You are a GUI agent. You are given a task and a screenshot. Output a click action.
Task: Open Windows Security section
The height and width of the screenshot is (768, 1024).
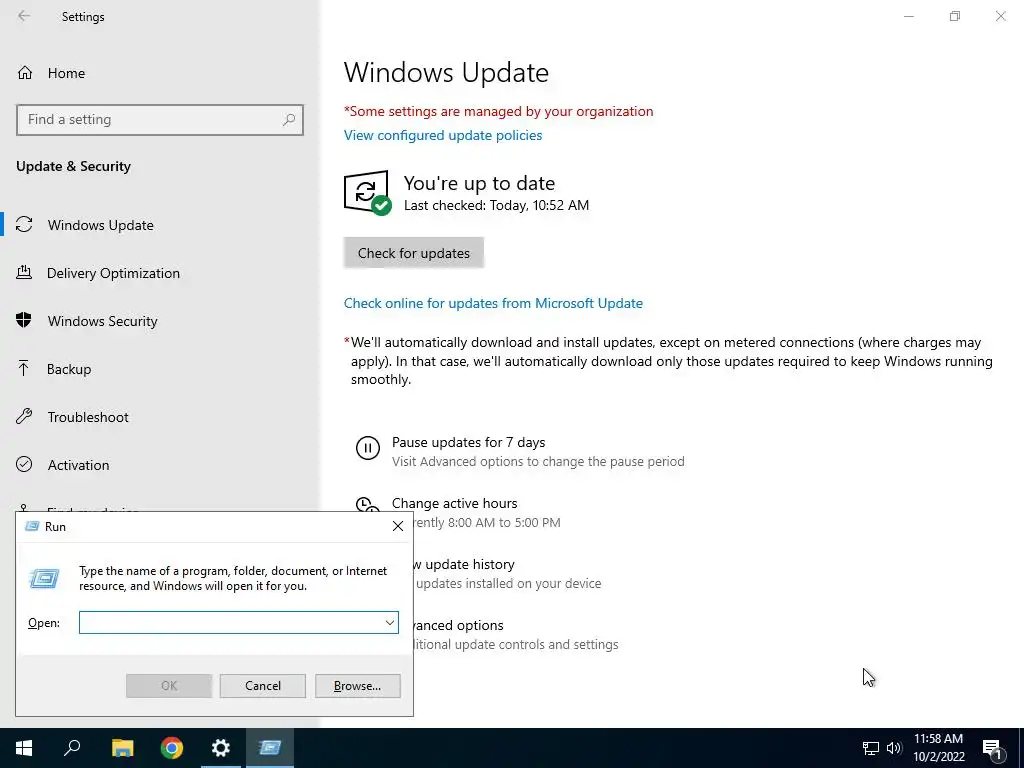tap(103, 321)
